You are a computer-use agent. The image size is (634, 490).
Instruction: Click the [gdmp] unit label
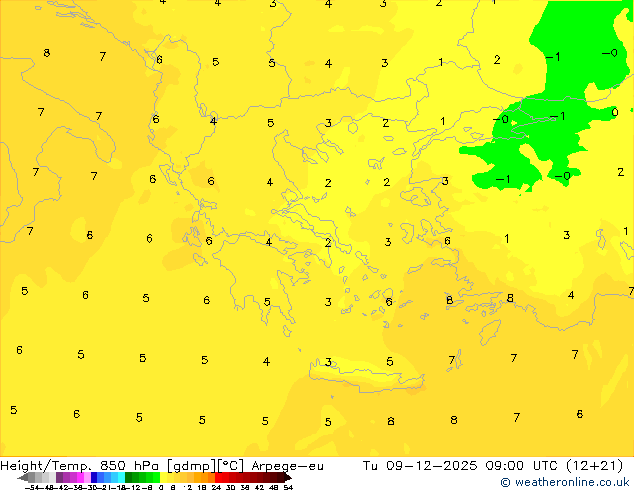click(192, 466)
